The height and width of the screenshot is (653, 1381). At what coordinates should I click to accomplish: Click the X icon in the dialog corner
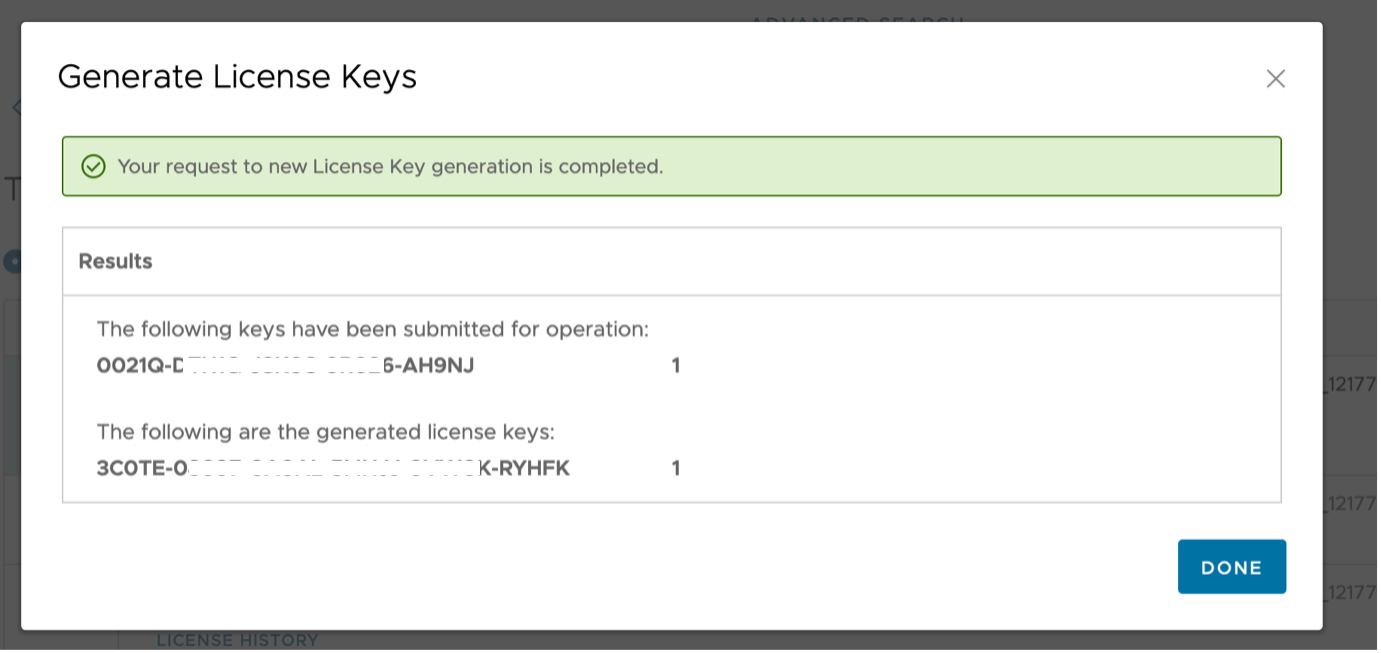(x=1275, y=79)
